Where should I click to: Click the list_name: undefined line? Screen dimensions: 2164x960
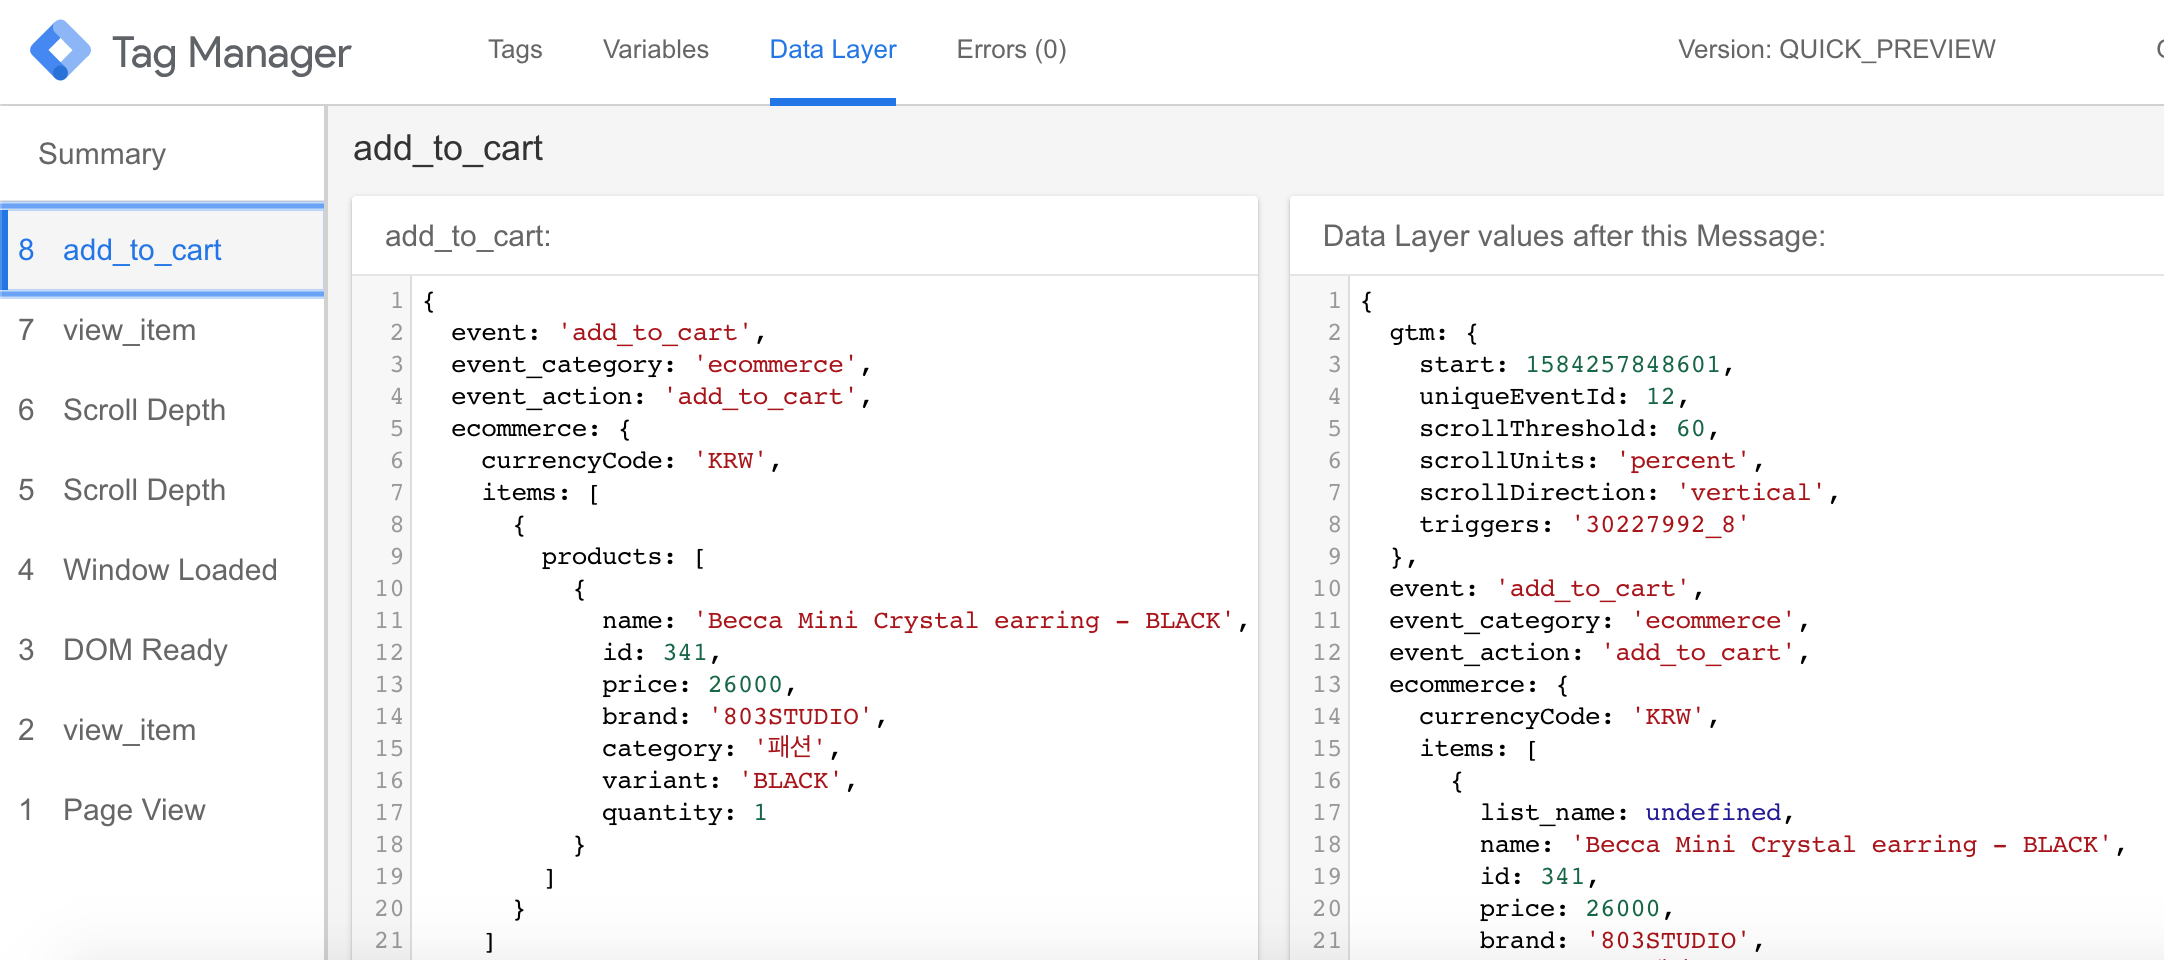[1637, 813]
